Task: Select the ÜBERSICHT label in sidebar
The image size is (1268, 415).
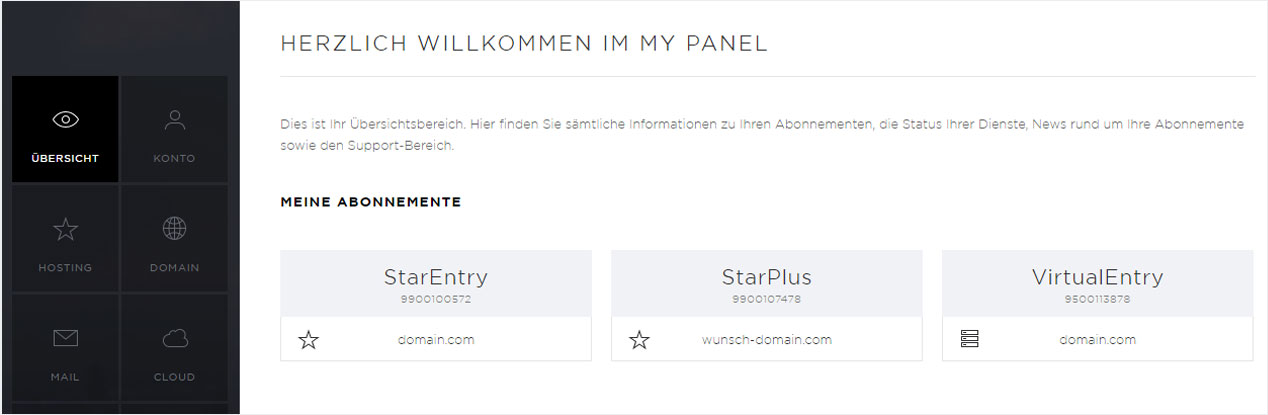Action: pyautogui.click(x=65, y=158)
